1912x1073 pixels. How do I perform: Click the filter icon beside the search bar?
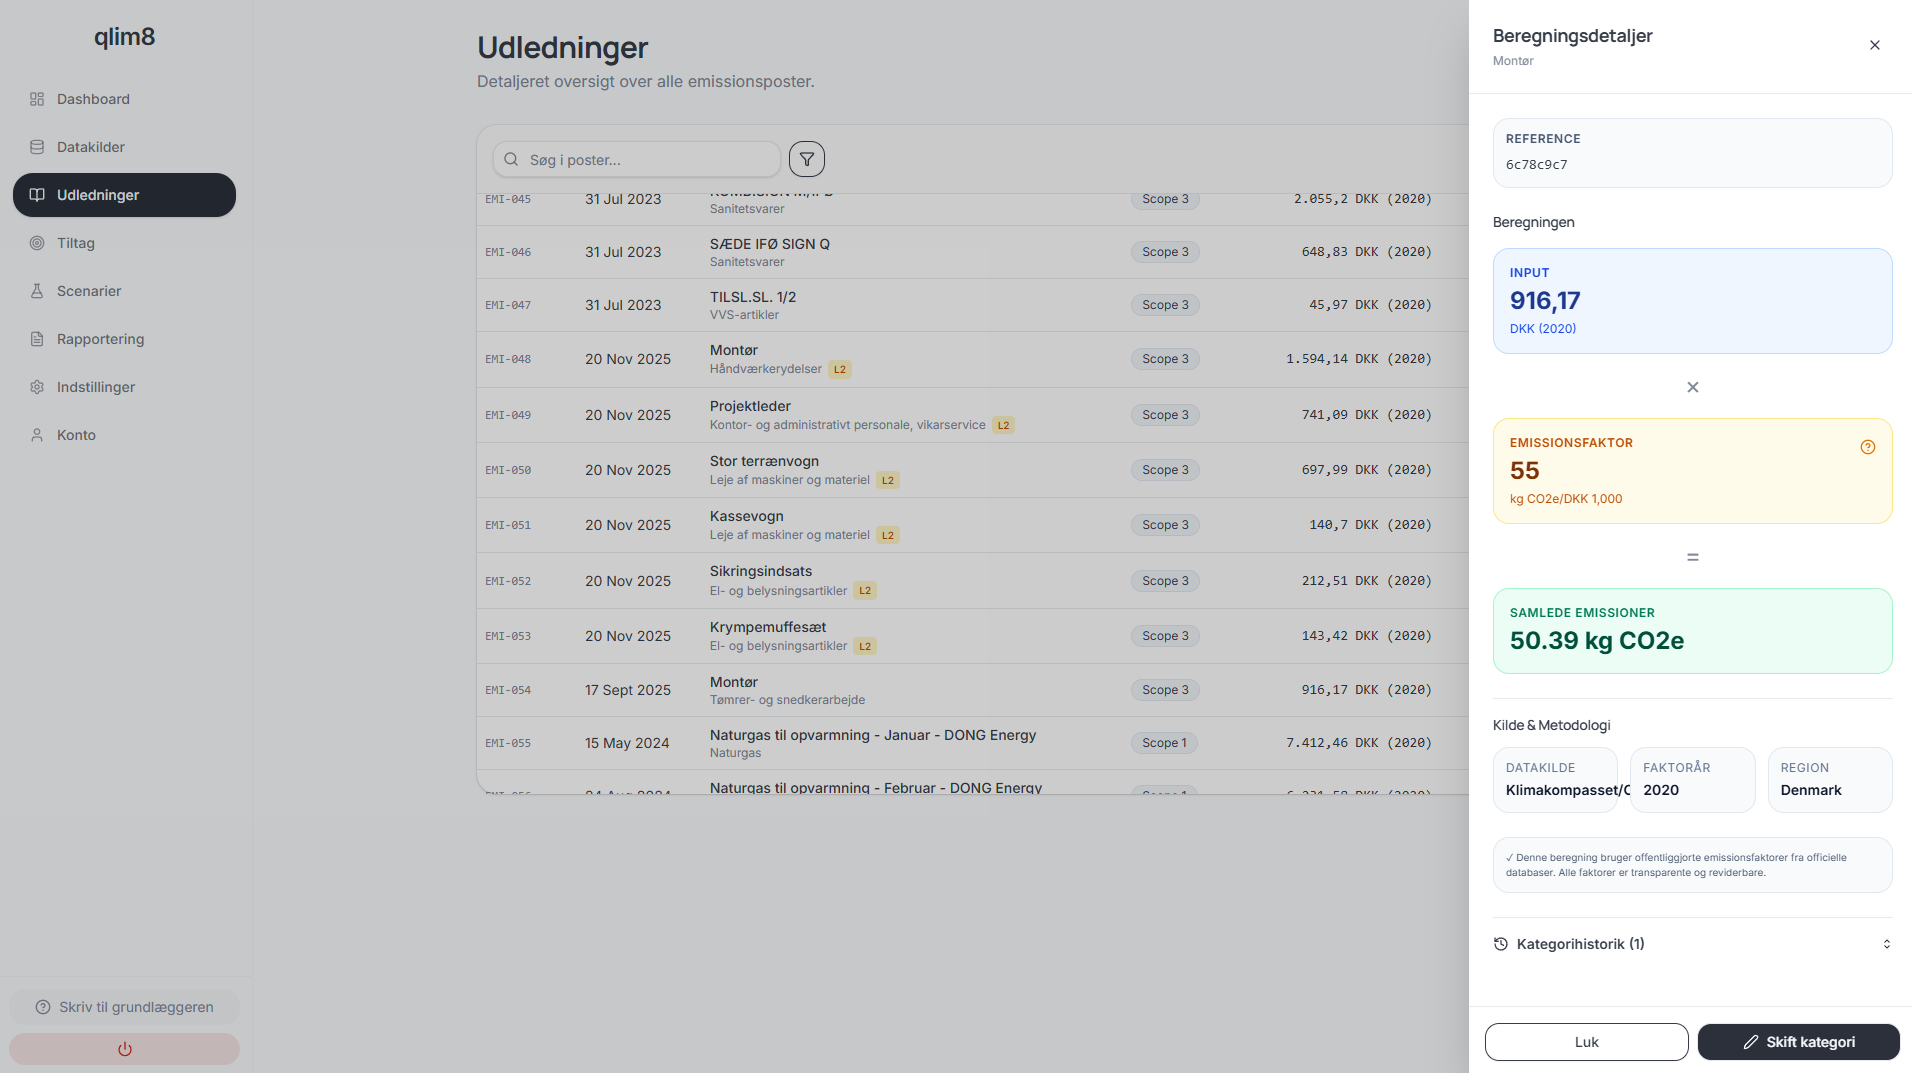[x=806, y=158]
